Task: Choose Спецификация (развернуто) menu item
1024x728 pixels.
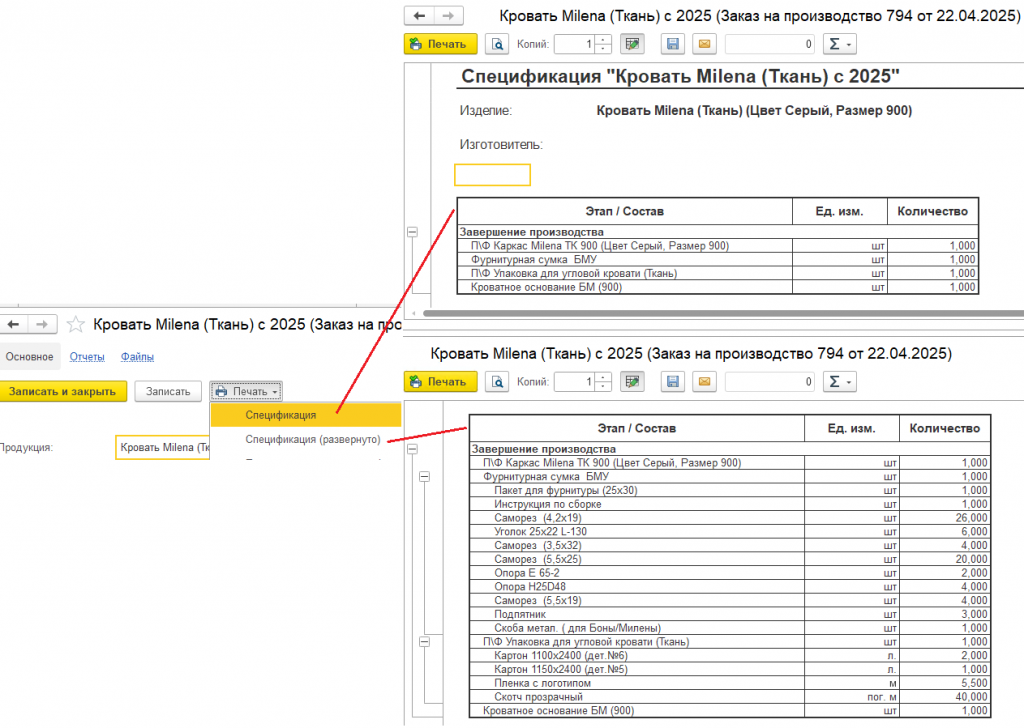Action: pos(306,439)
